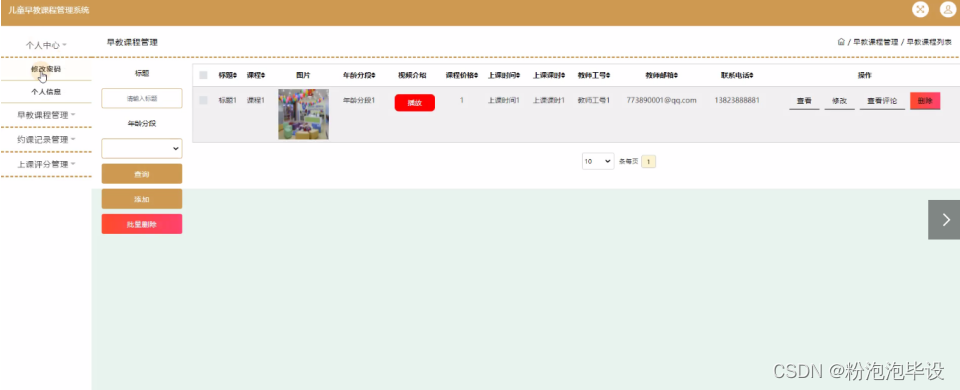Image resolution: width=960 pixels, height=390 pixels.
Task: Click the 查询 search button
Action: pos(142,174)
